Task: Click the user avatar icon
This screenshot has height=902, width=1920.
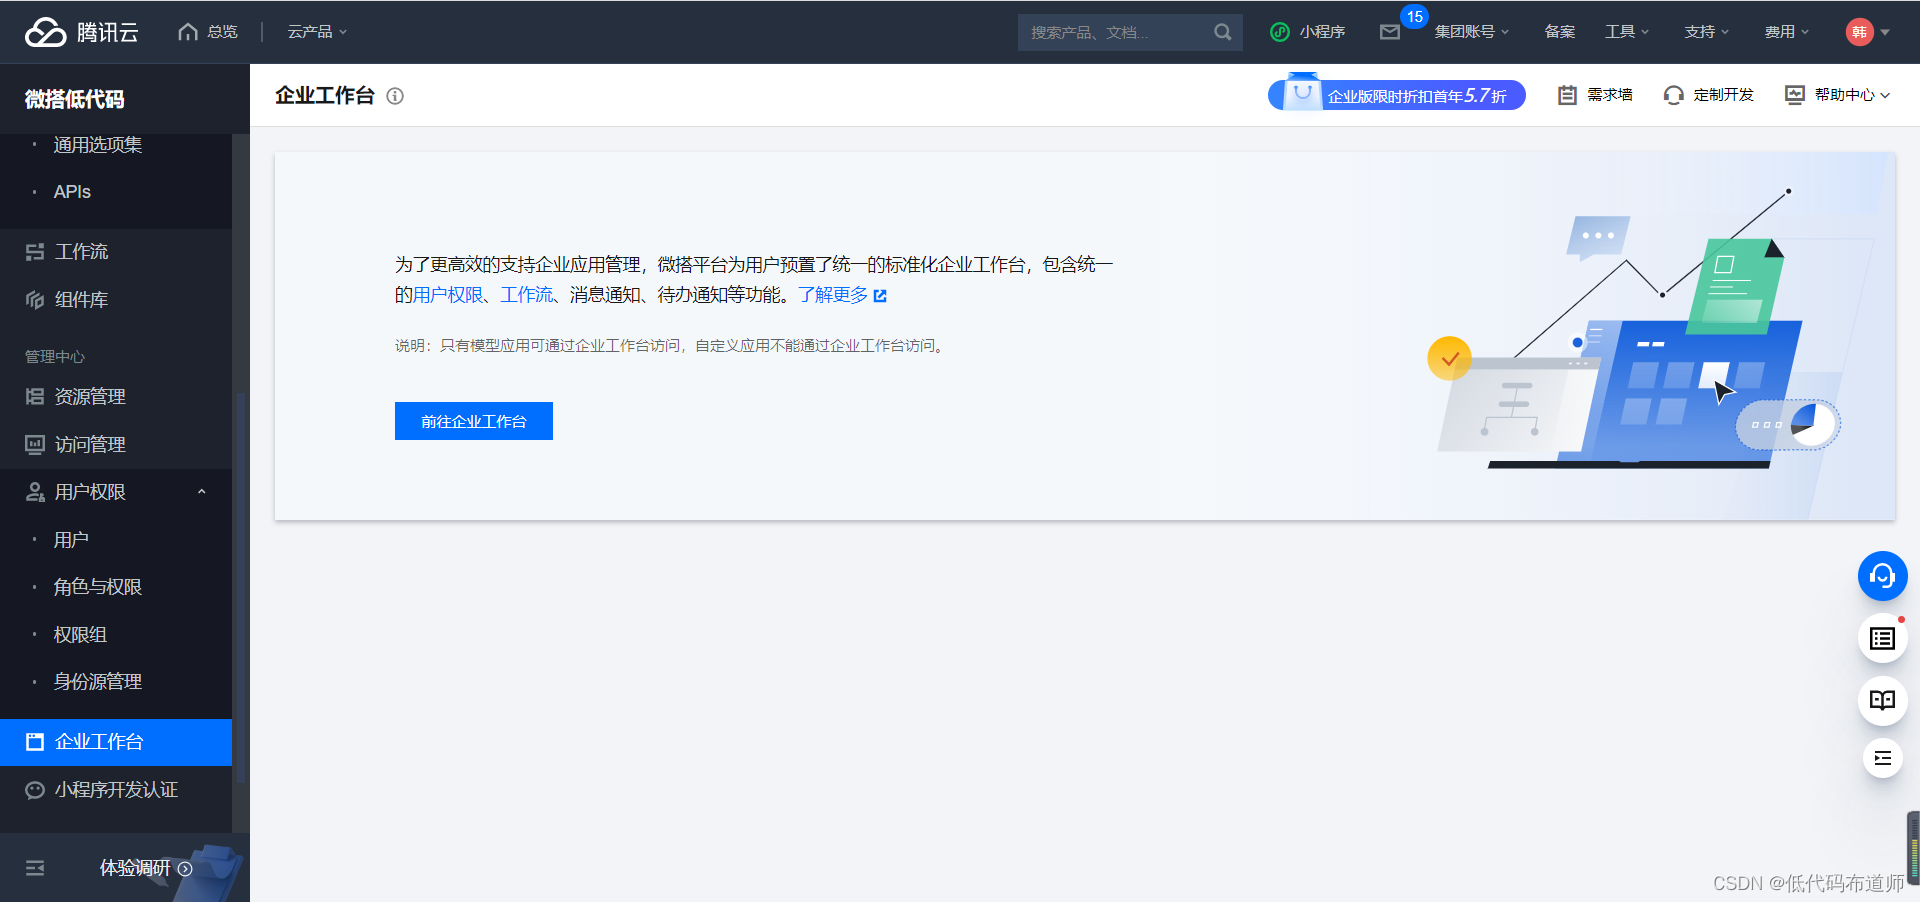Action: [x=1859, y=32]
